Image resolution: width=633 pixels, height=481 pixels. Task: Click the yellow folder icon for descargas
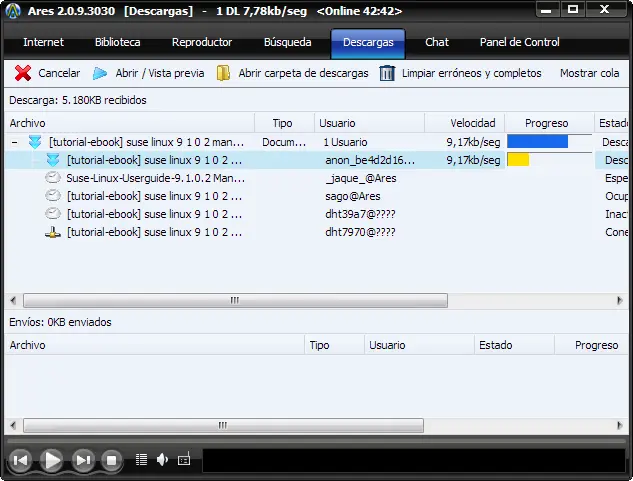tap(223, 73)
